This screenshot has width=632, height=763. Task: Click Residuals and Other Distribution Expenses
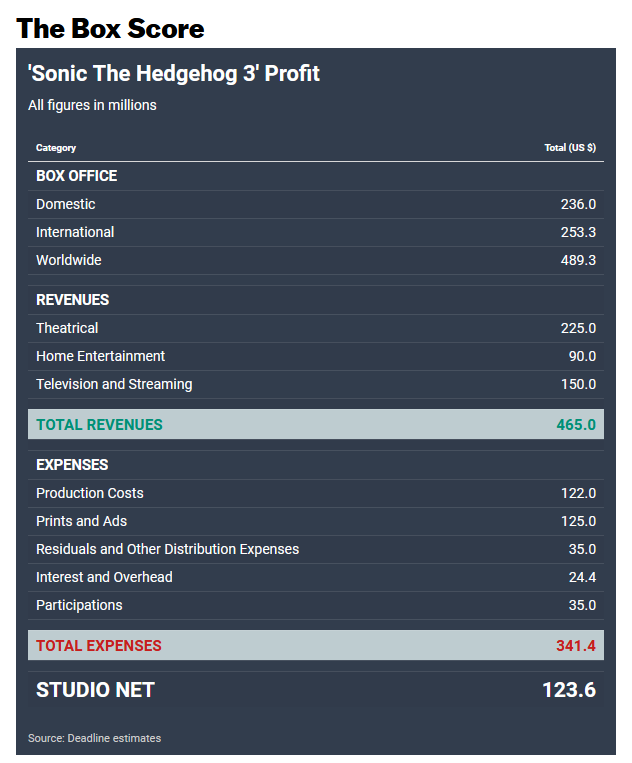(167, 549)
